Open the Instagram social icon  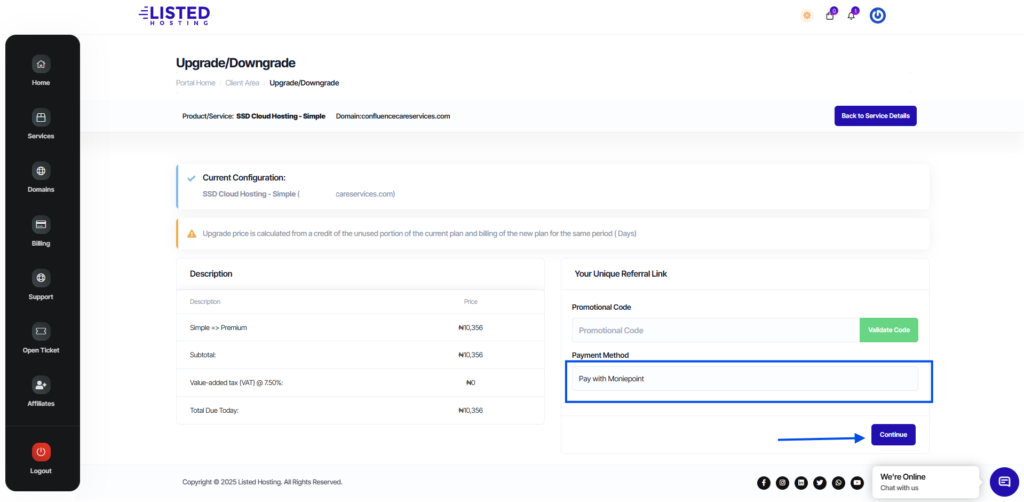coord(783,483)
